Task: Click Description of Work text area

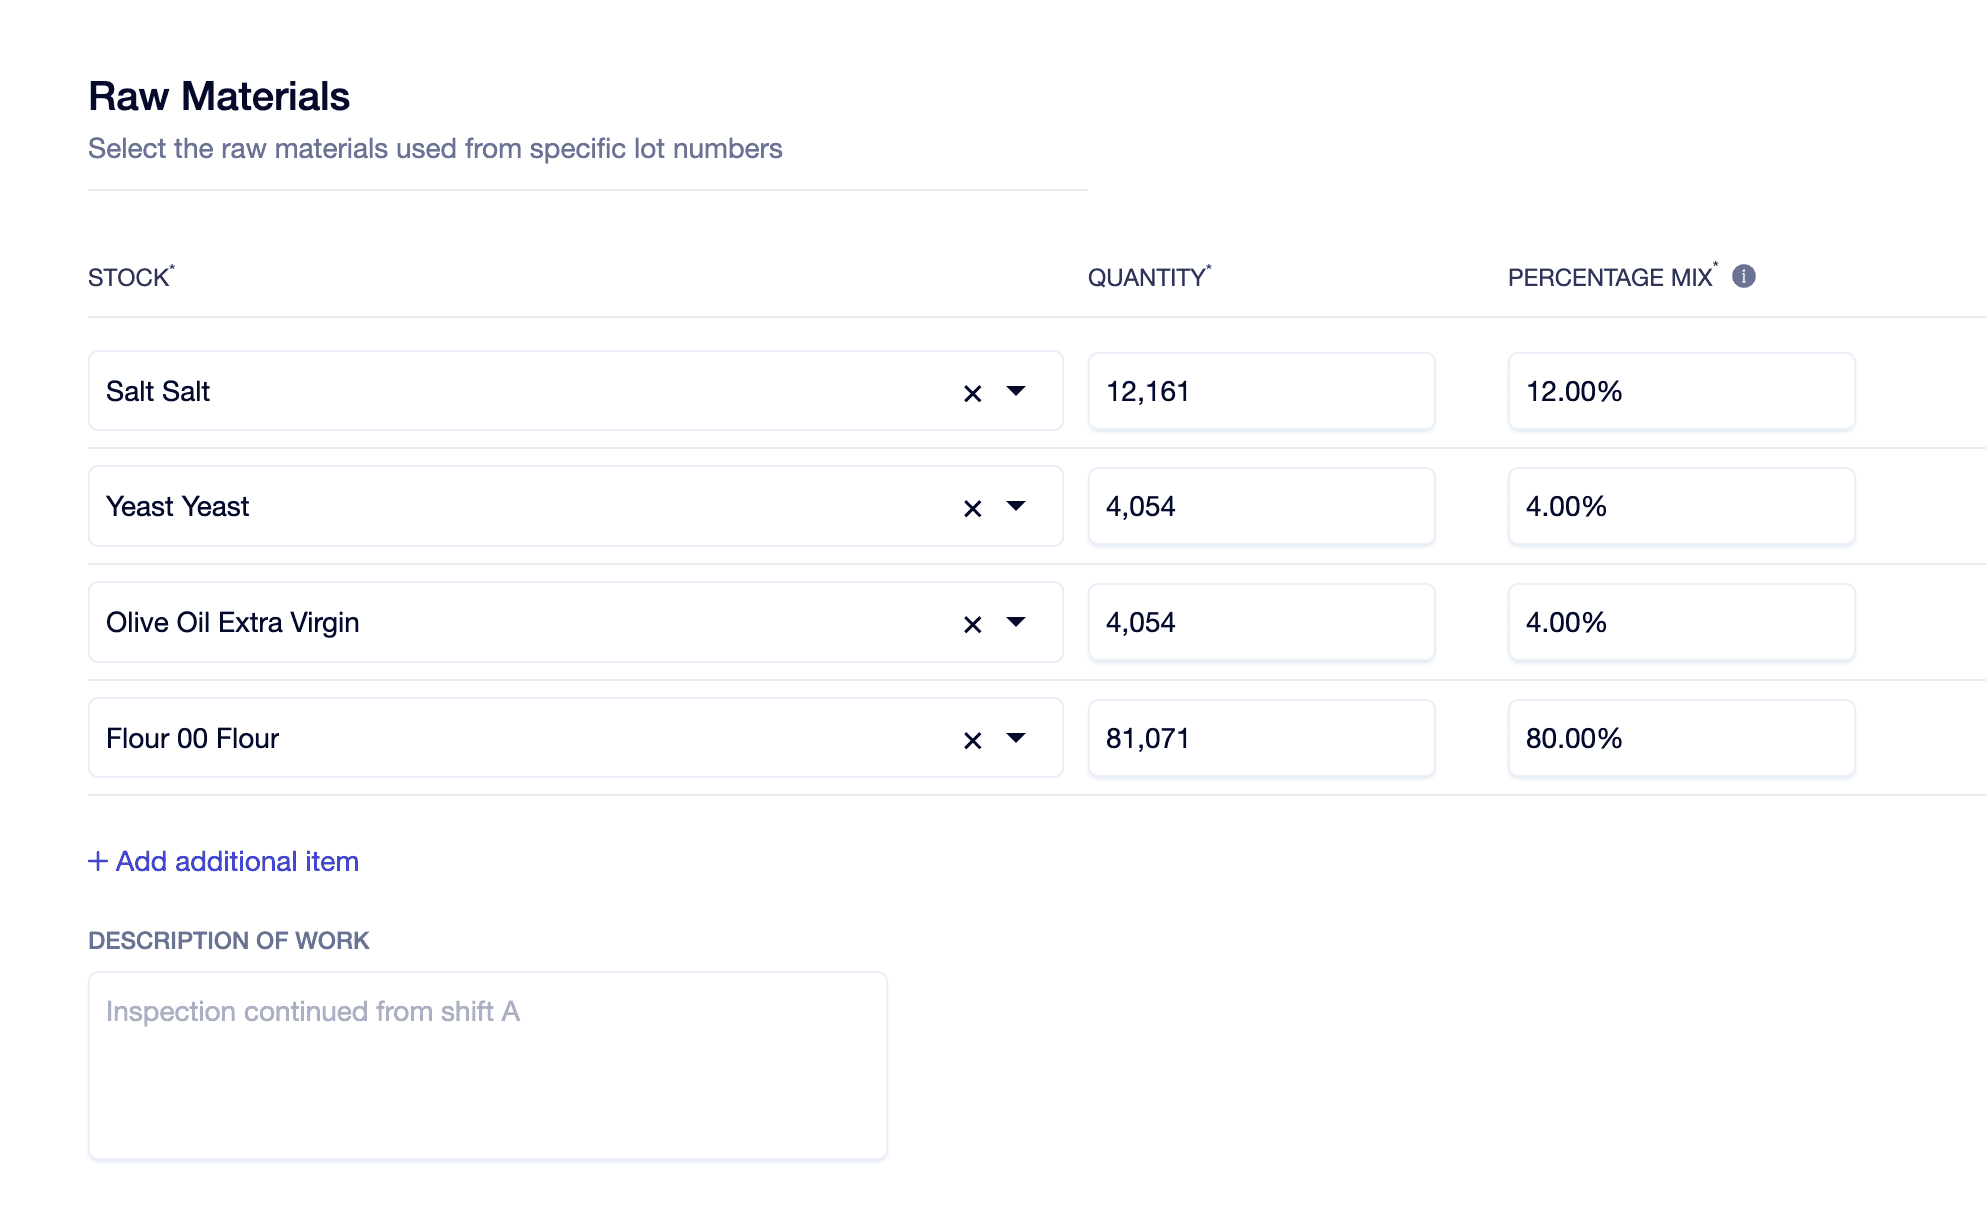Action: [x=487, y=1065]
